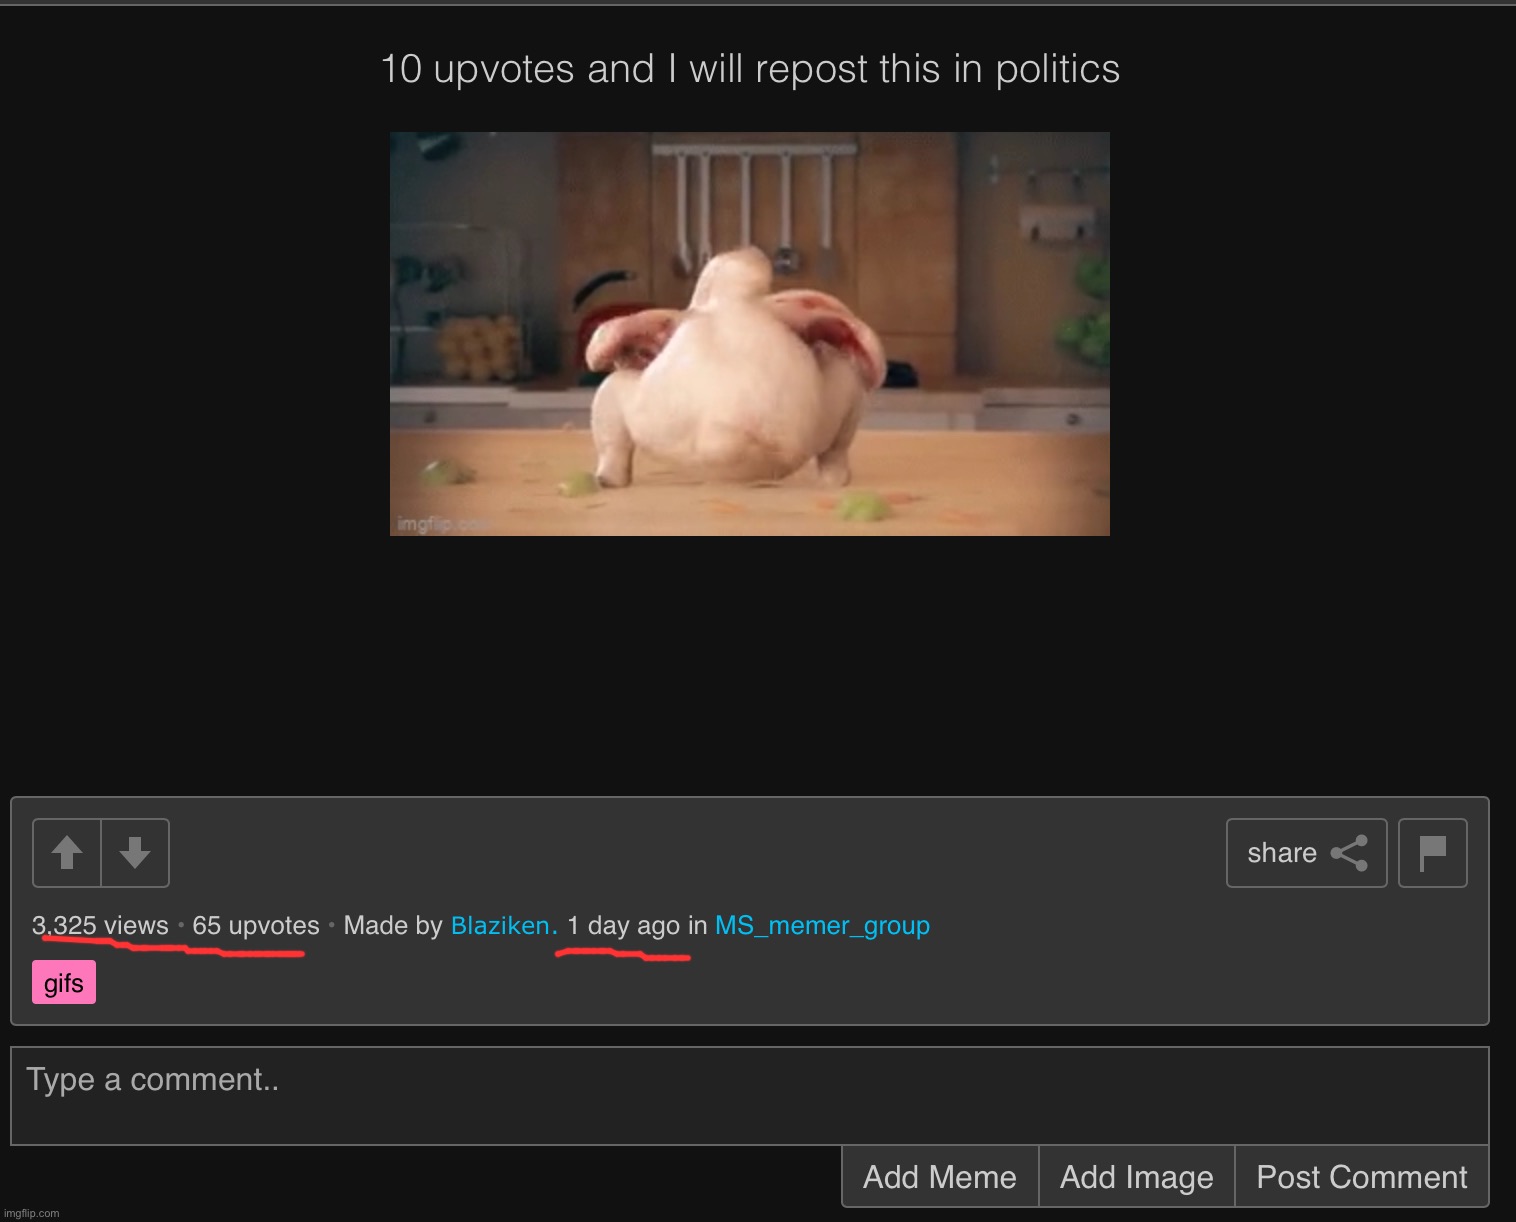1516x1222 pixels.
Task: Click the '1 day ago' timestamp
Action: coord(623,926)
